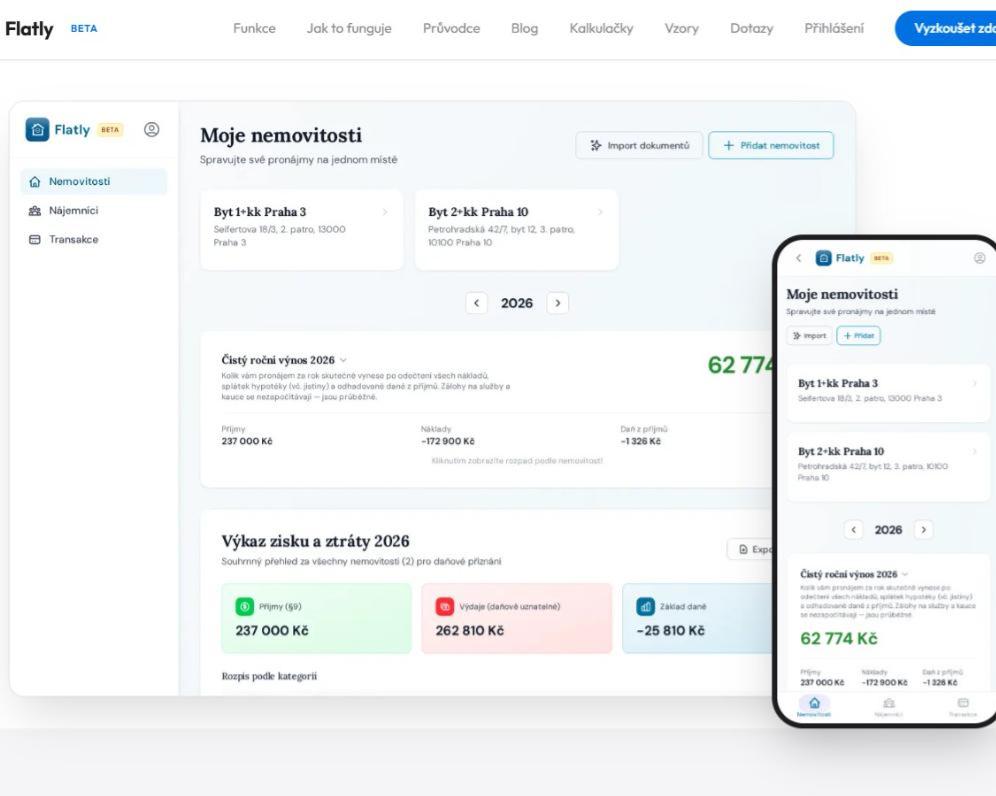Click the Import dokumentů button
Image resolution: width=996 pixels, height=796 pixels.
tap(639, 145)
